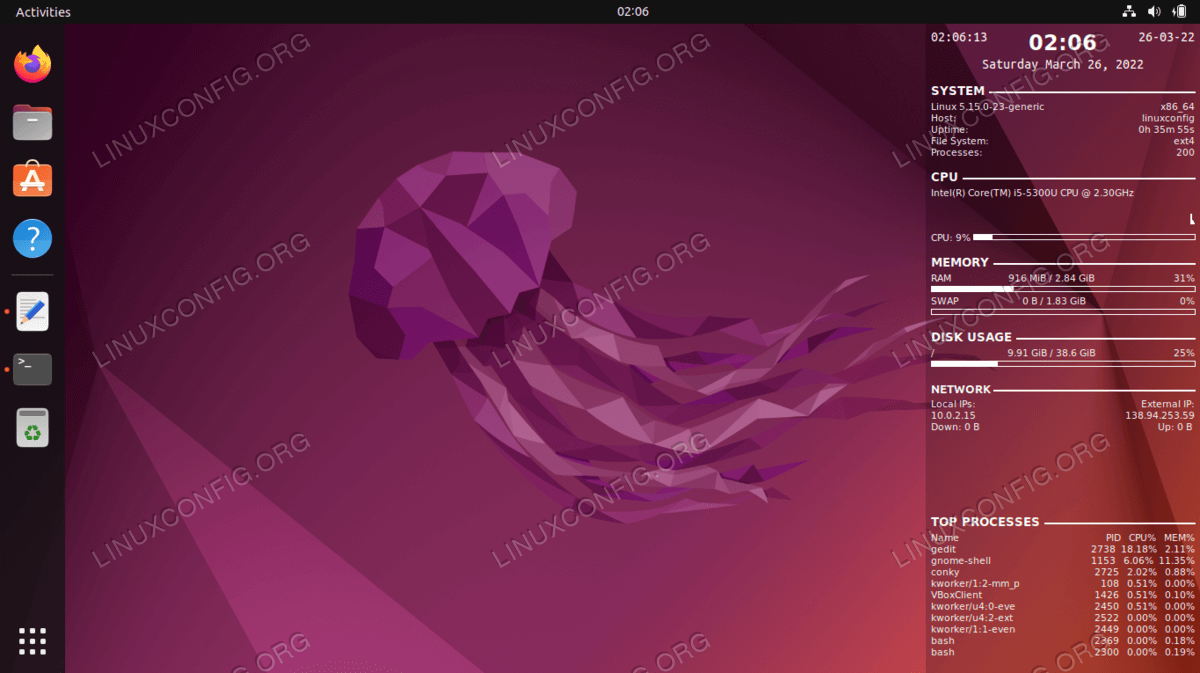
Task: Click the SYSTEM section header
Action: point(958,91)
